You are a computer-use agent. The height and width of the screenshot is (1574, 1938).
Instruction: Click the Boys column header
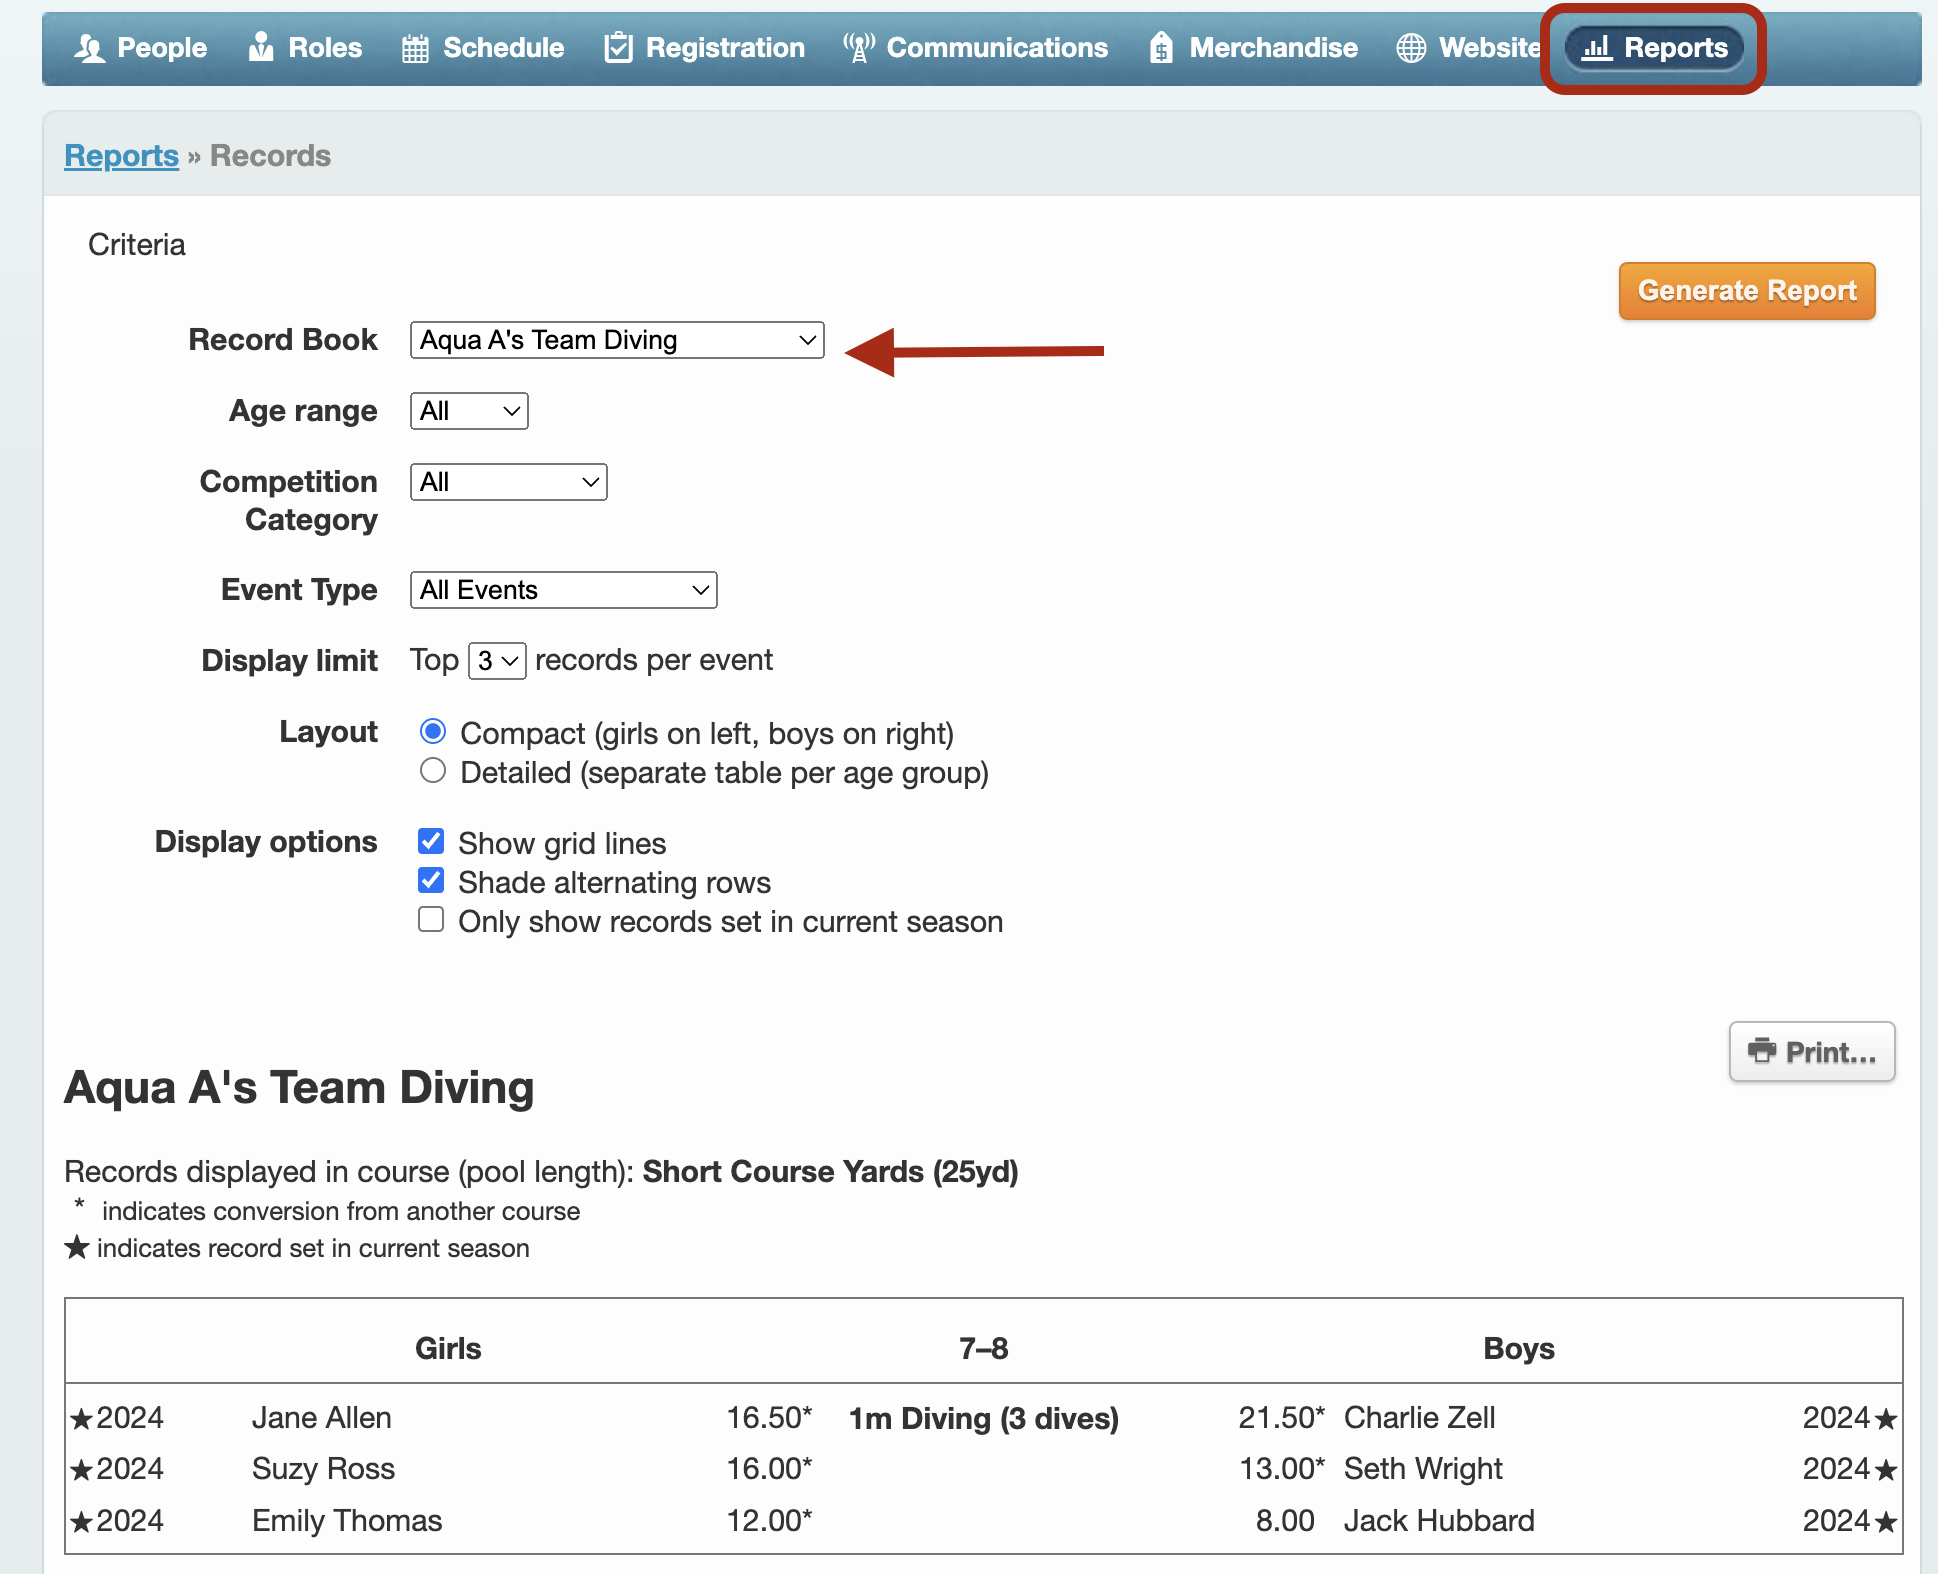pyautogui.click(x=1519, y=1349)
